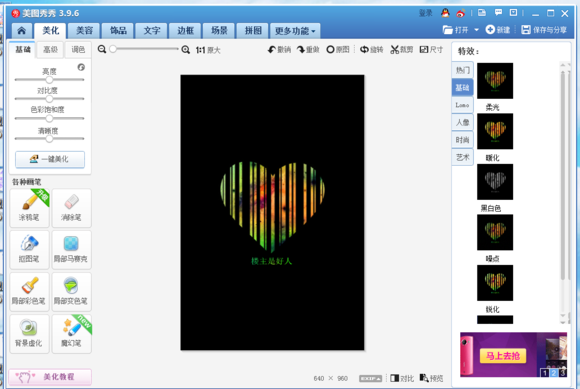
Task: Go to the home tab icon
Action: 21,30
